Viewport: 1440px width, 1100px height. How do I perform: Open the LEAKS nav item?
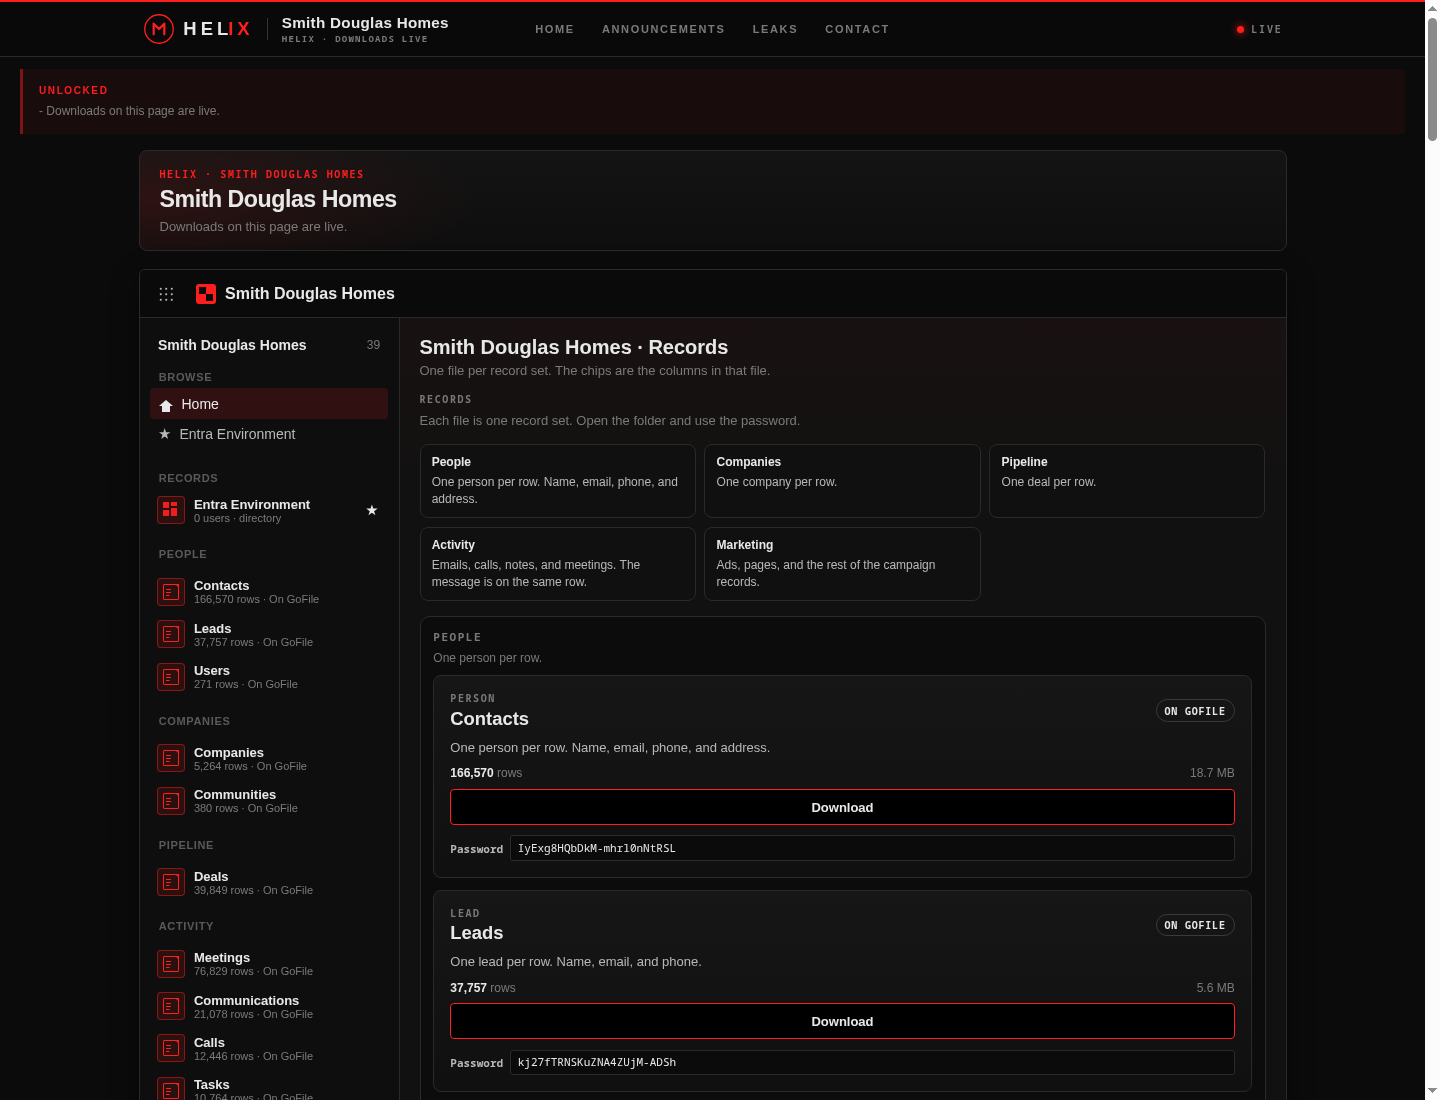click(775, 29)
